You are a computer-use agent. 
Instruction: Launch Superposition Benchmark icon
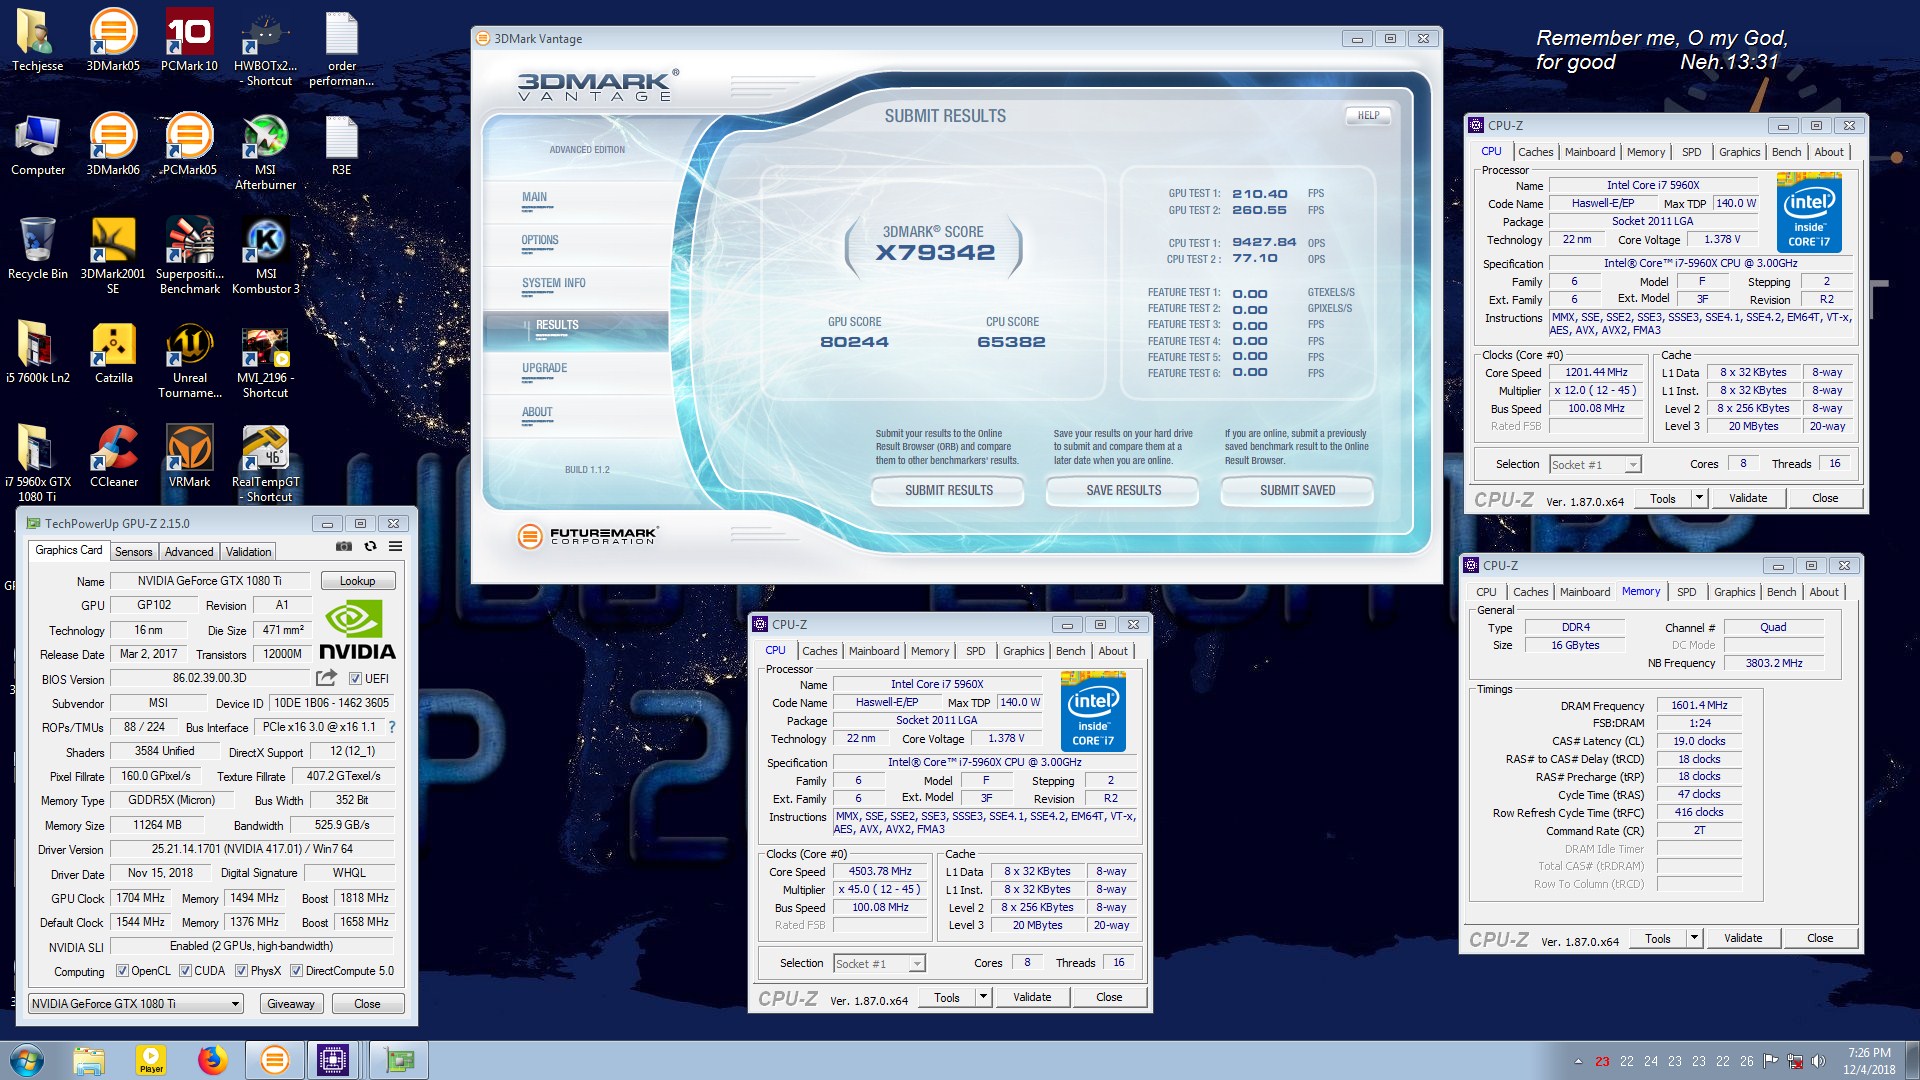coord(189,255)
